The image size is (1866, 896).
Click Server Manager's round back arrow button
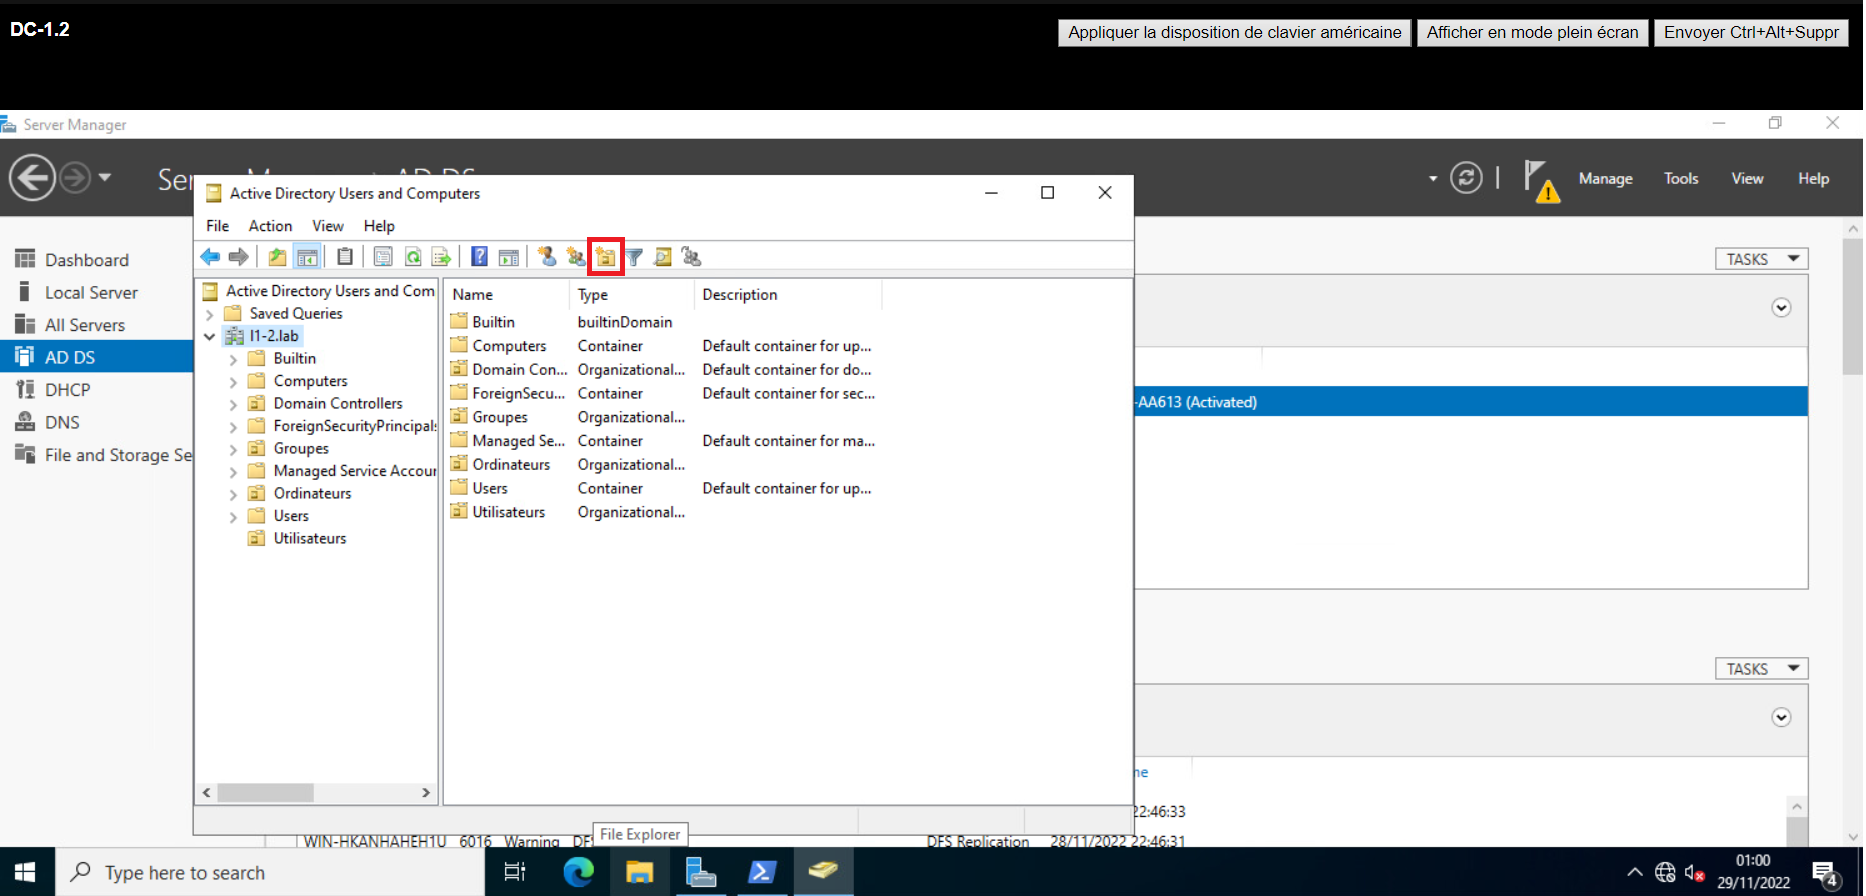tap(32, 178)
